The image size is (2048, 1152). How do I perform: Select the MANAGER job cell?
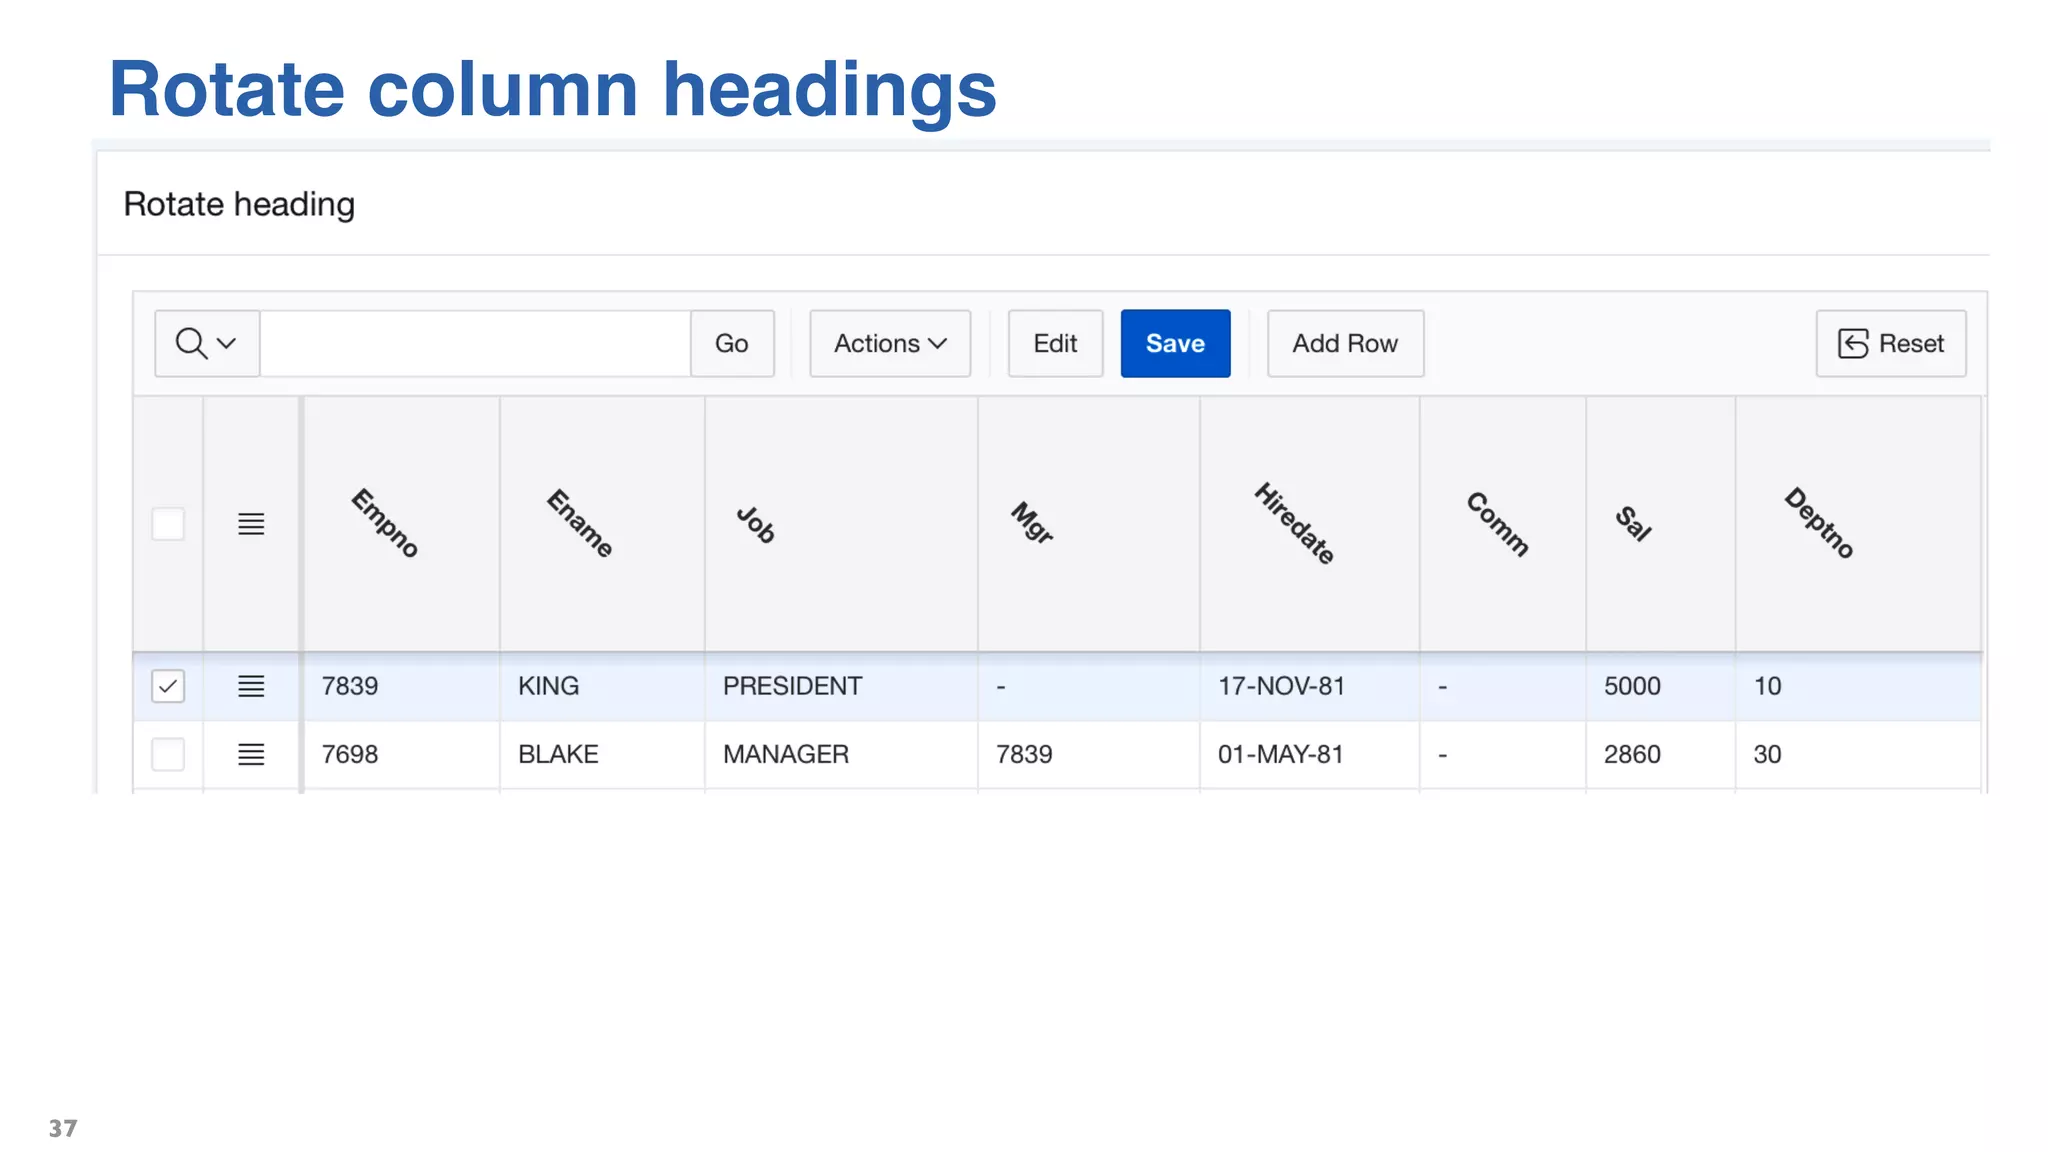(841, 754)
